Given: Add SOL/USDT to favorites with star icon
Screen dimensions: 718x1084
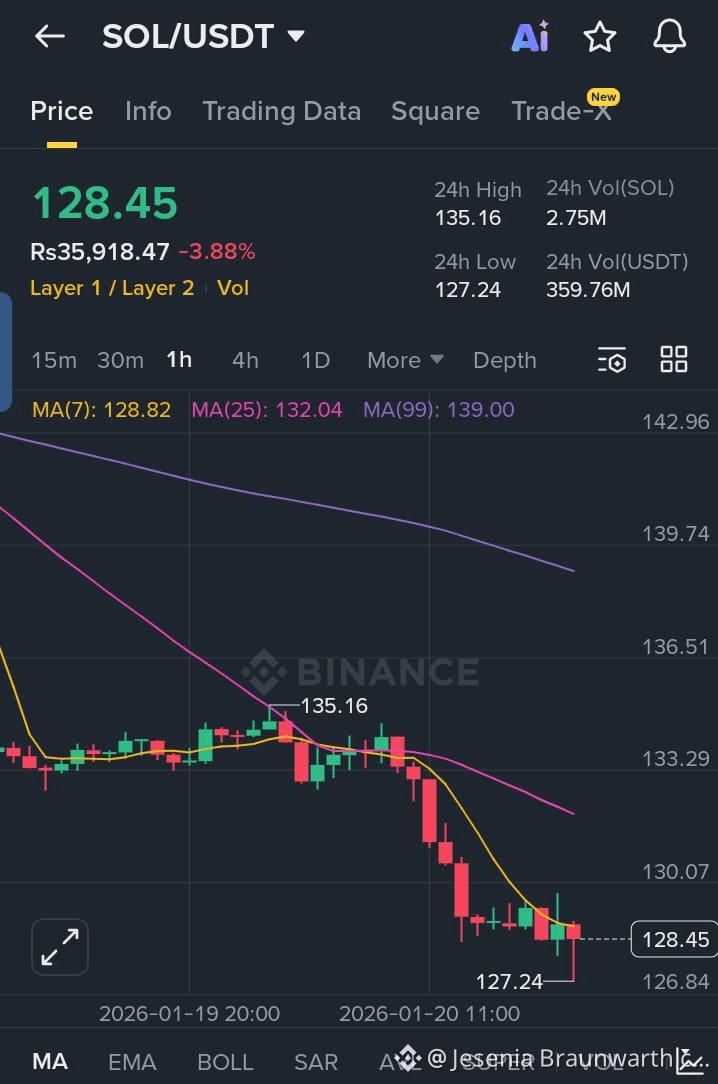Looking at the screenshot, I should click(x=600, y=37).
